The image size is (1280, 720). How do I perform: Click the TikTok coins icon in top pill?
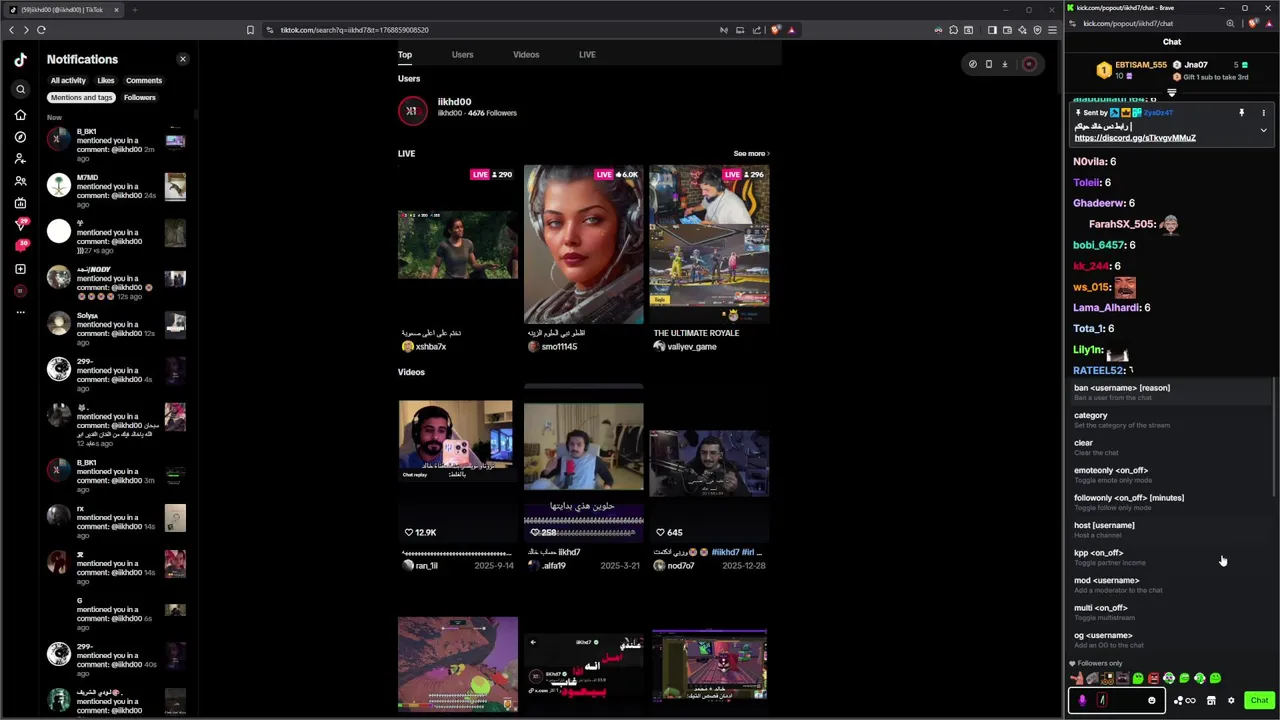pyautogui.click(x=972, y=64)
